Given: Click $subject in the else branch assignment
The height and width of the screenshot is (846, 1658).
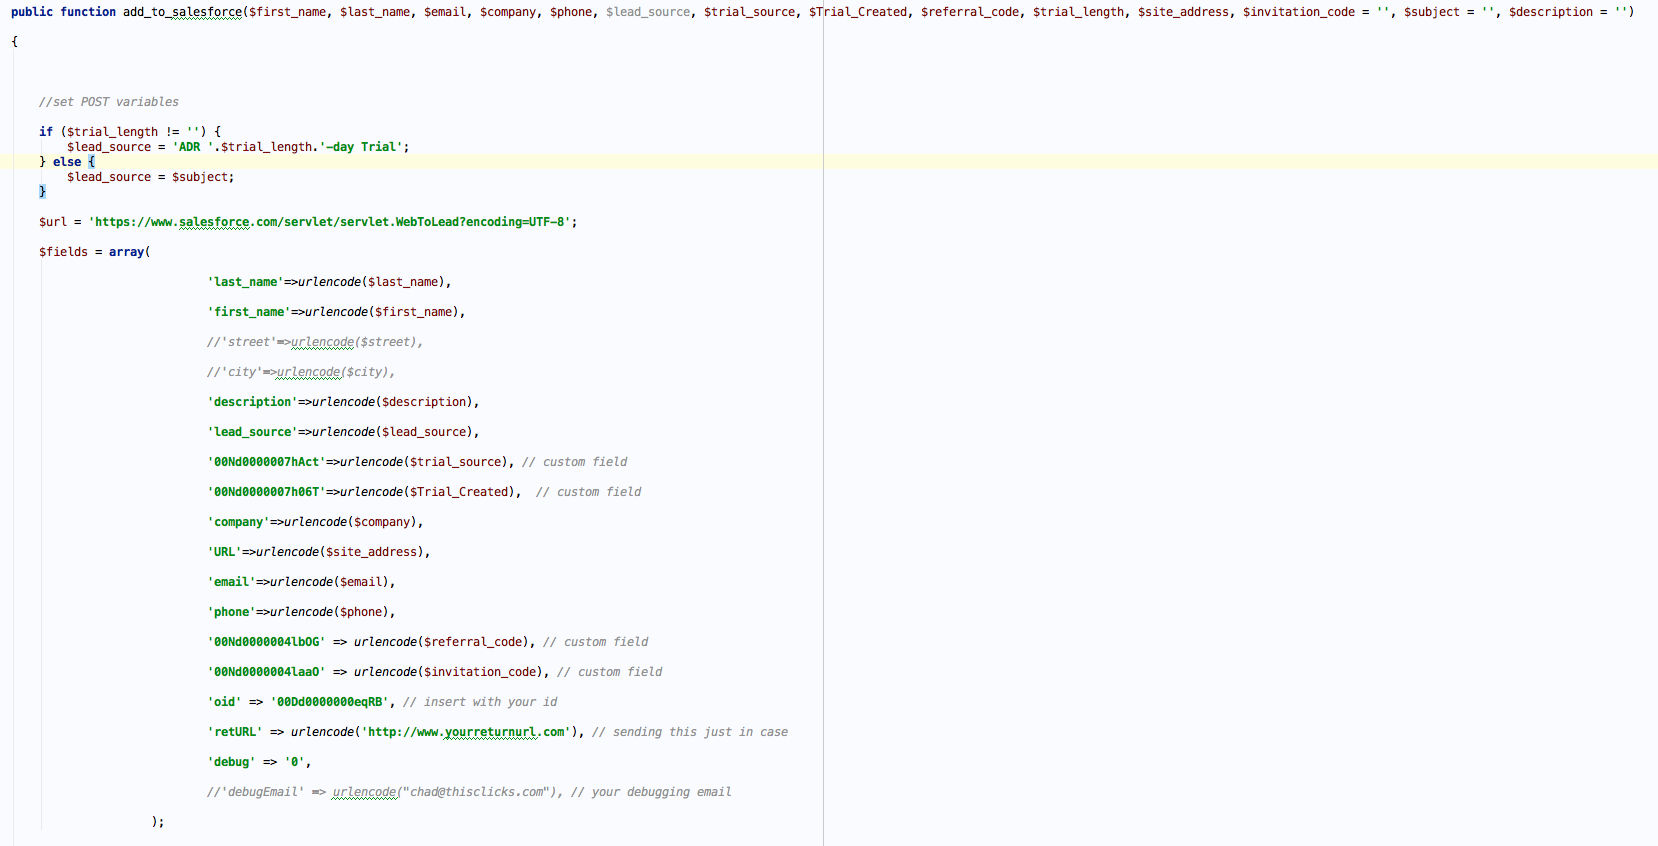Looking at the screenshot, I should 200,177.
